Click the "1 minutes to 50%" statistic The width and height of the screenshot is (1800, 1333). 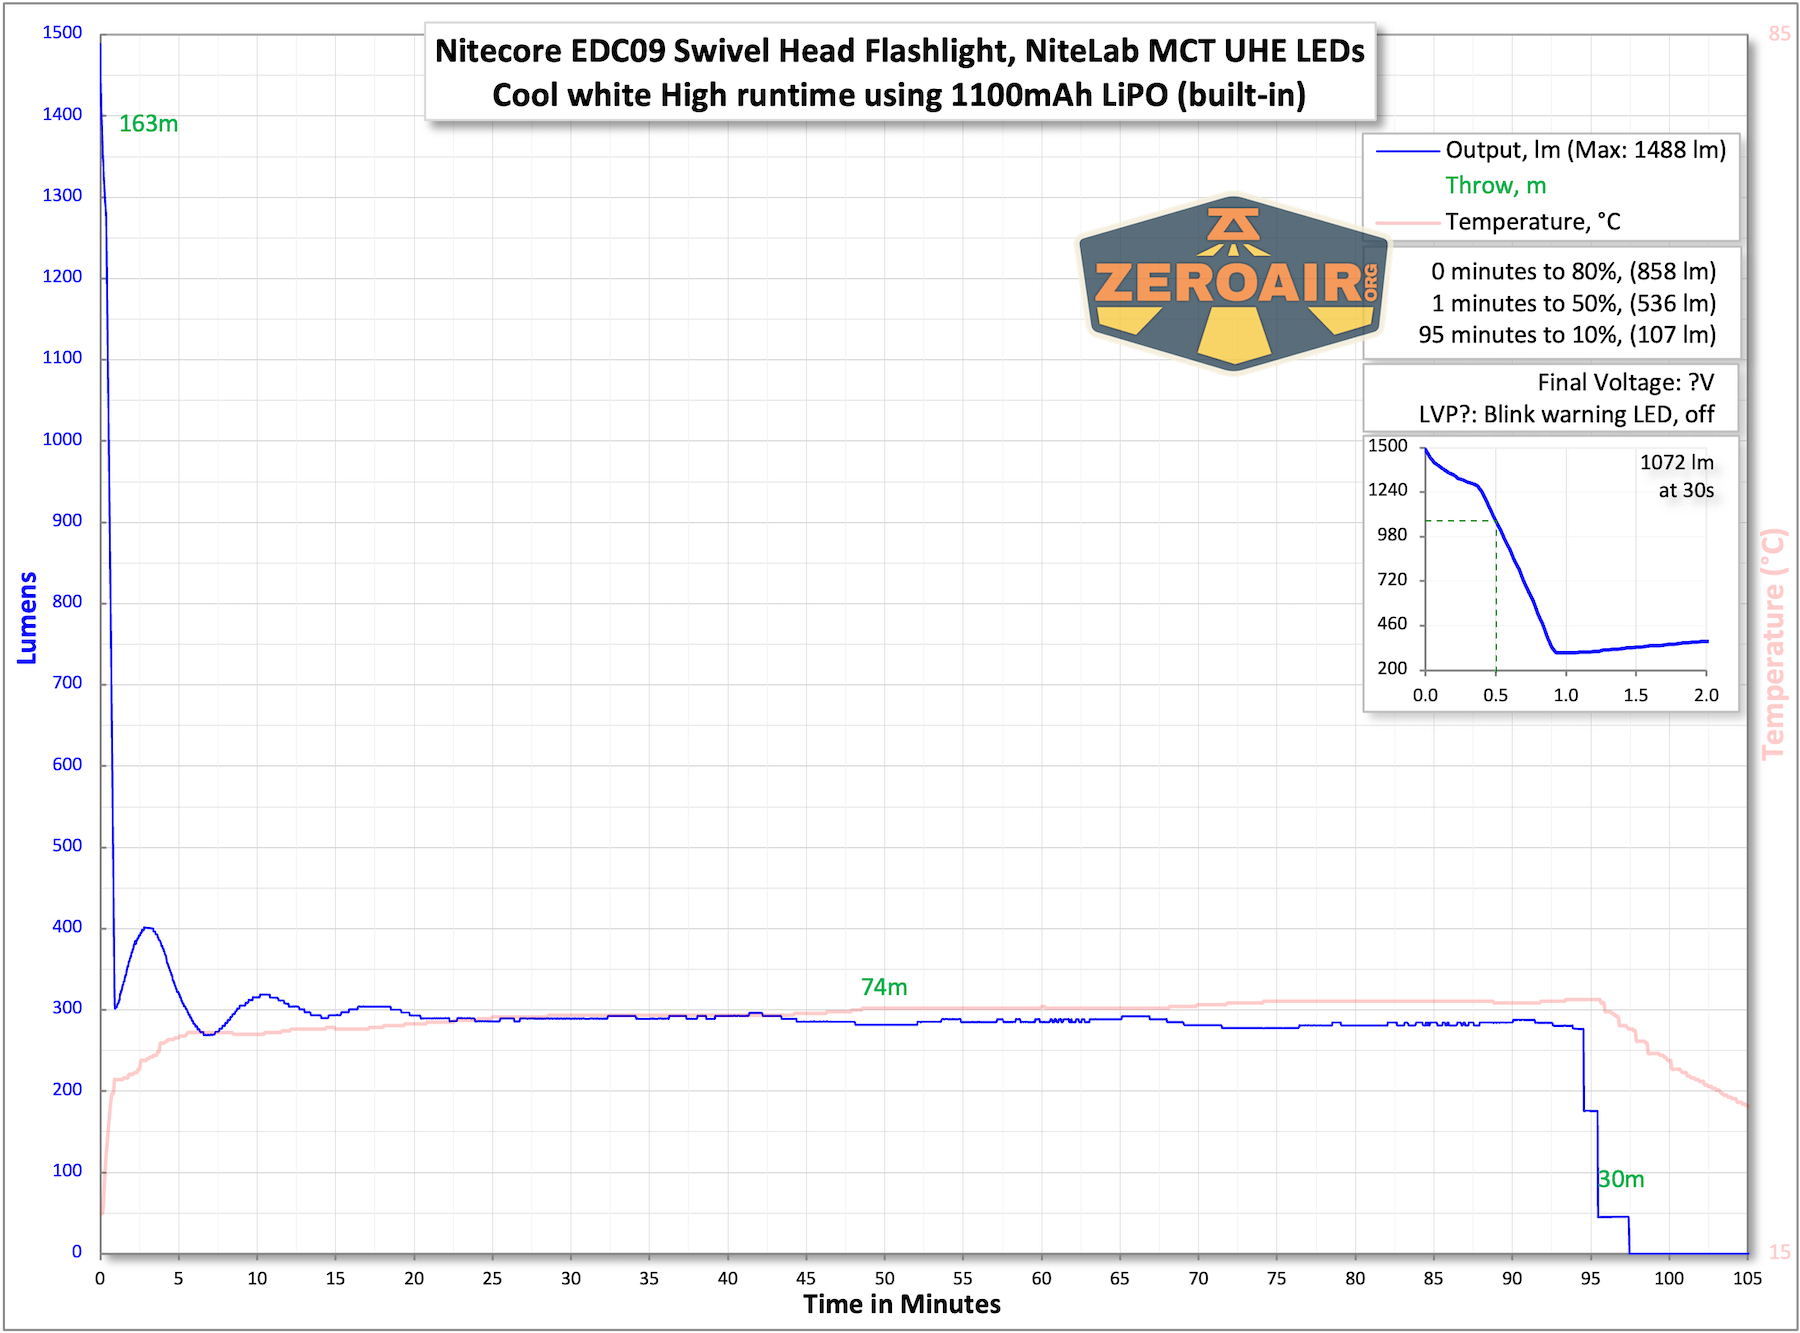pyautogui.click(x=1573, y=303)
